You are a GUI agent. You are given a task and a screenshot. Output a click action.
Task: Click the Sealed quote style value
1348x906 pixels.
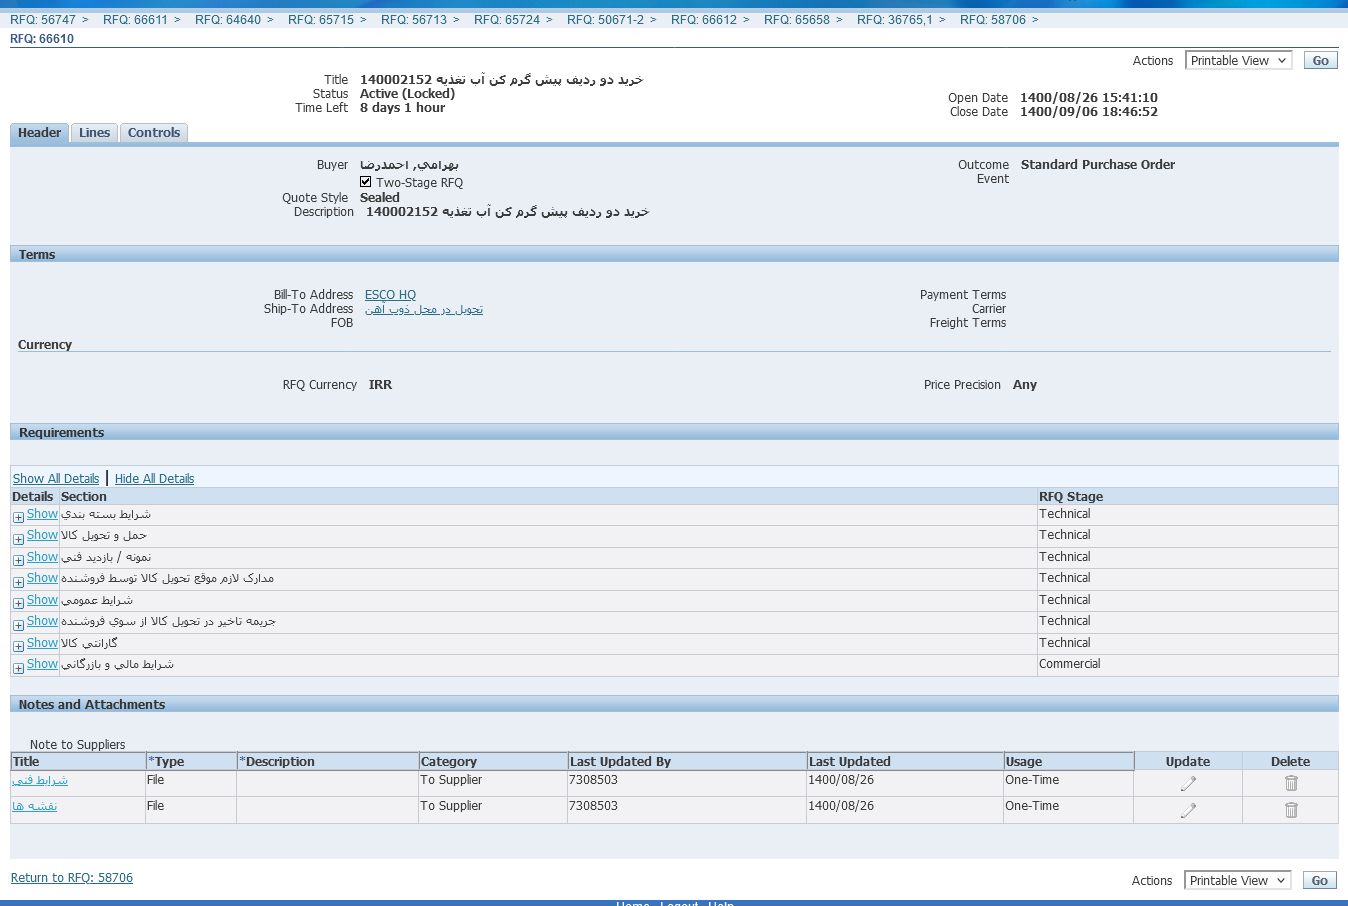pos(380,198)
